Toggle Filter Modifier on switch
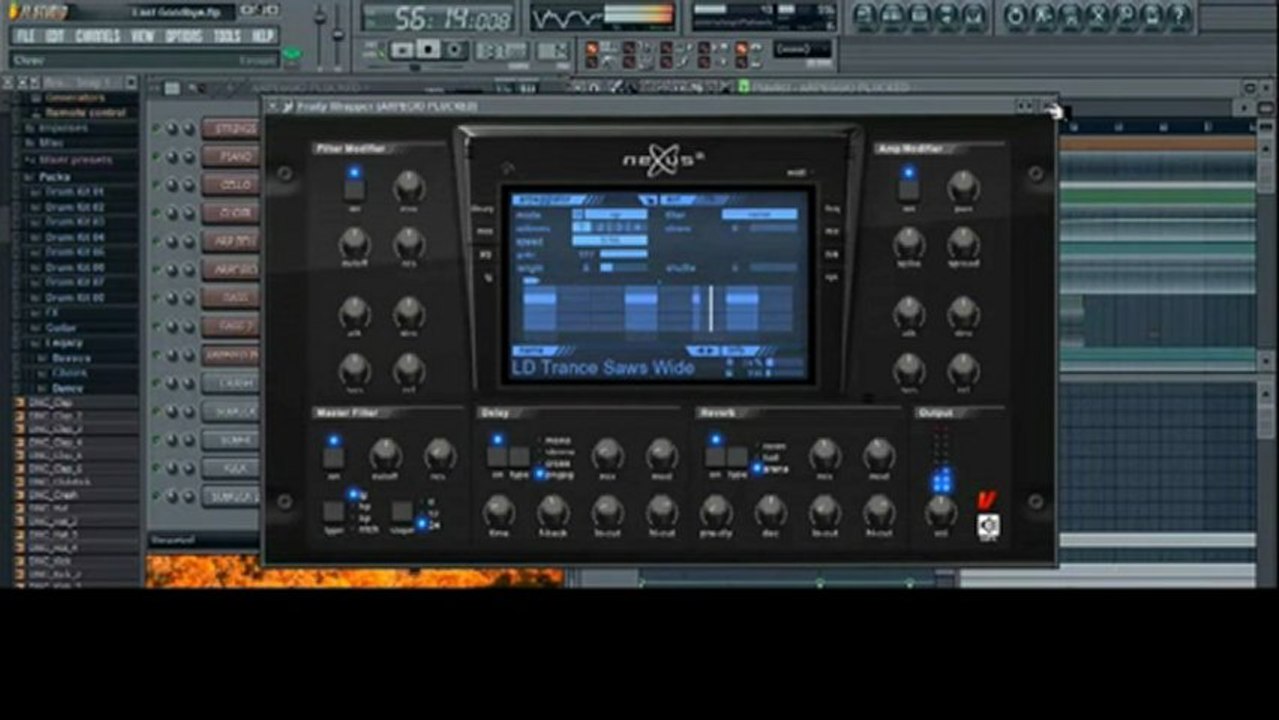Screen dimensions: 1279x720 point(354,190)
